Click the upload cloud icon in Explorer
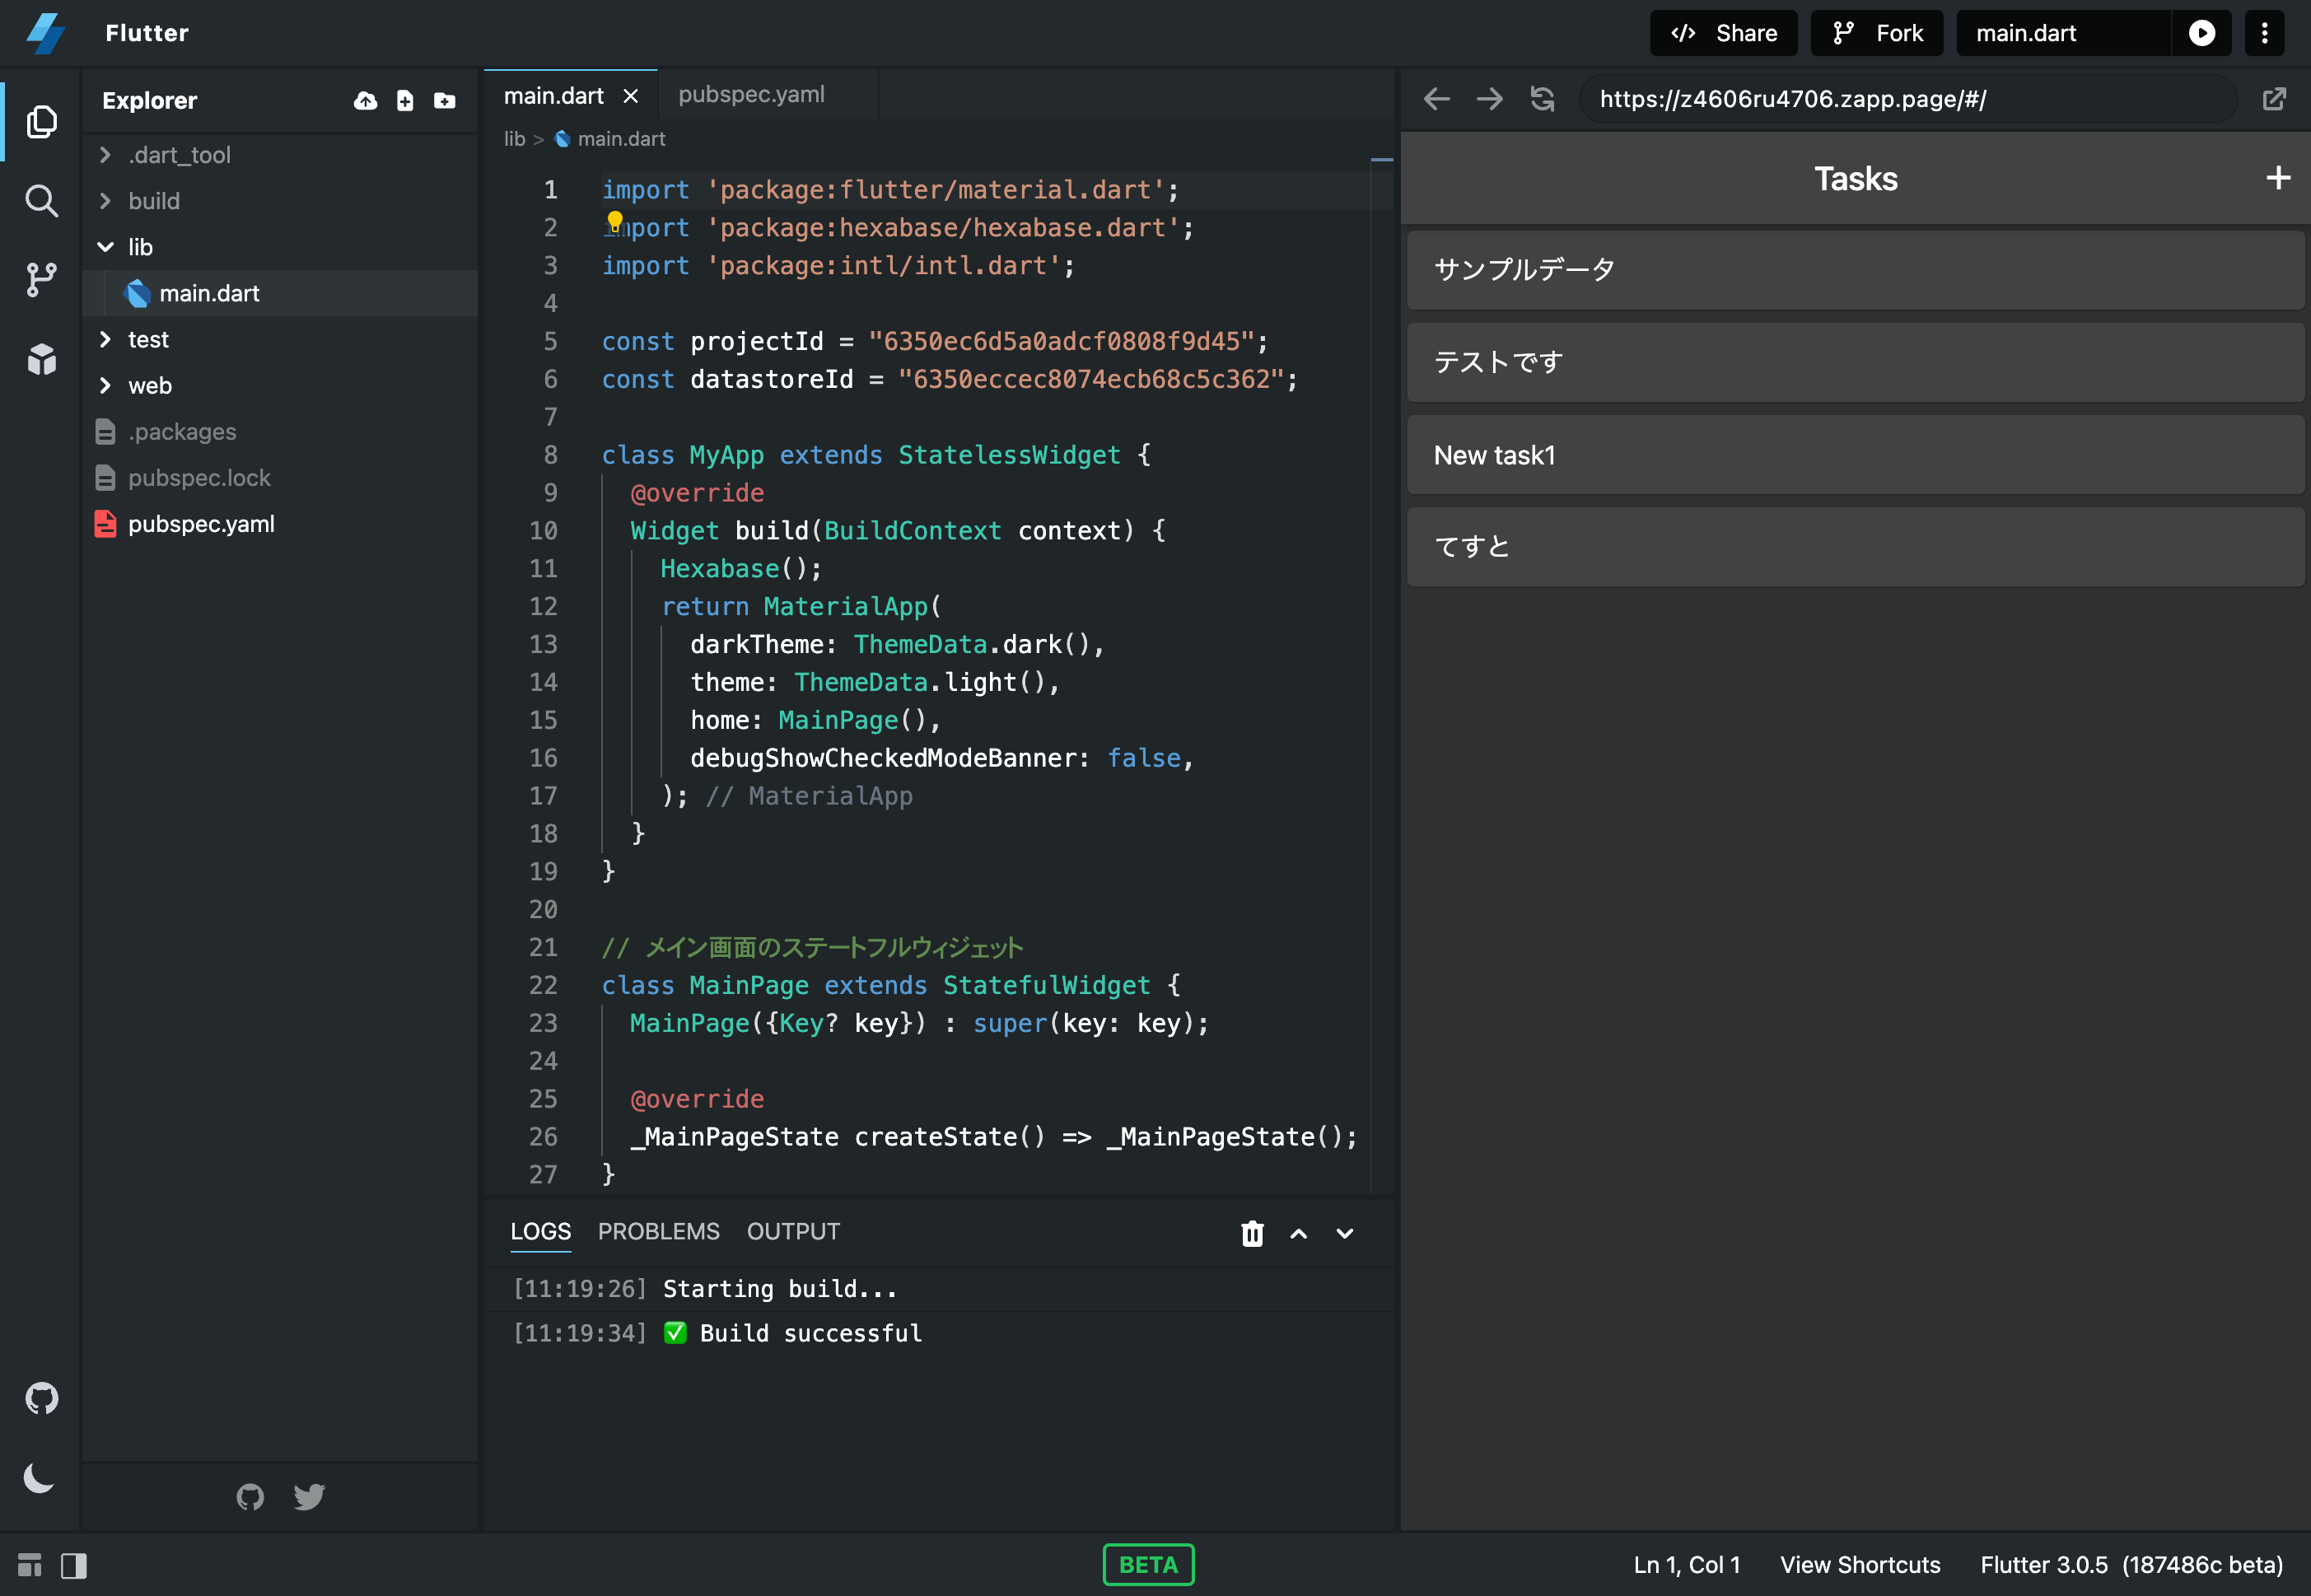 pyautogui.click(x=365, y=101)
